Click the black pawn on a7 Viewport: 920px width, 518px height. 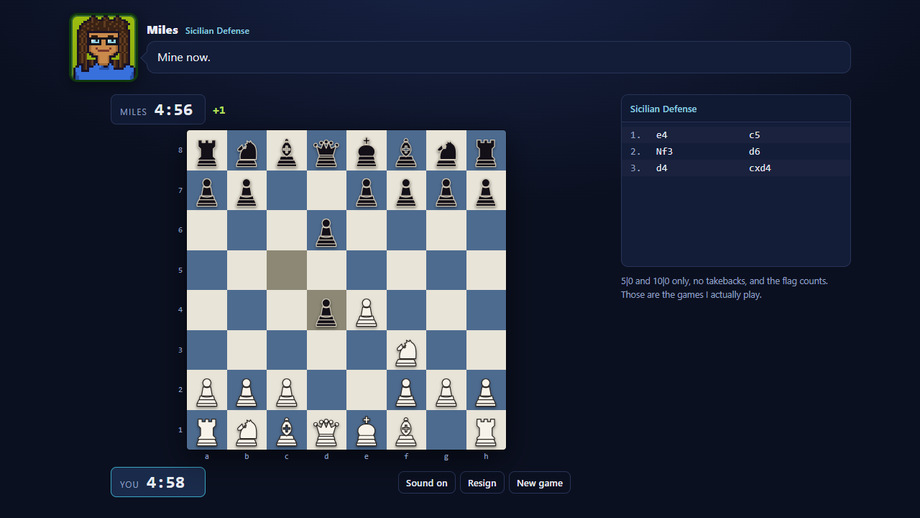click(207, 190)
